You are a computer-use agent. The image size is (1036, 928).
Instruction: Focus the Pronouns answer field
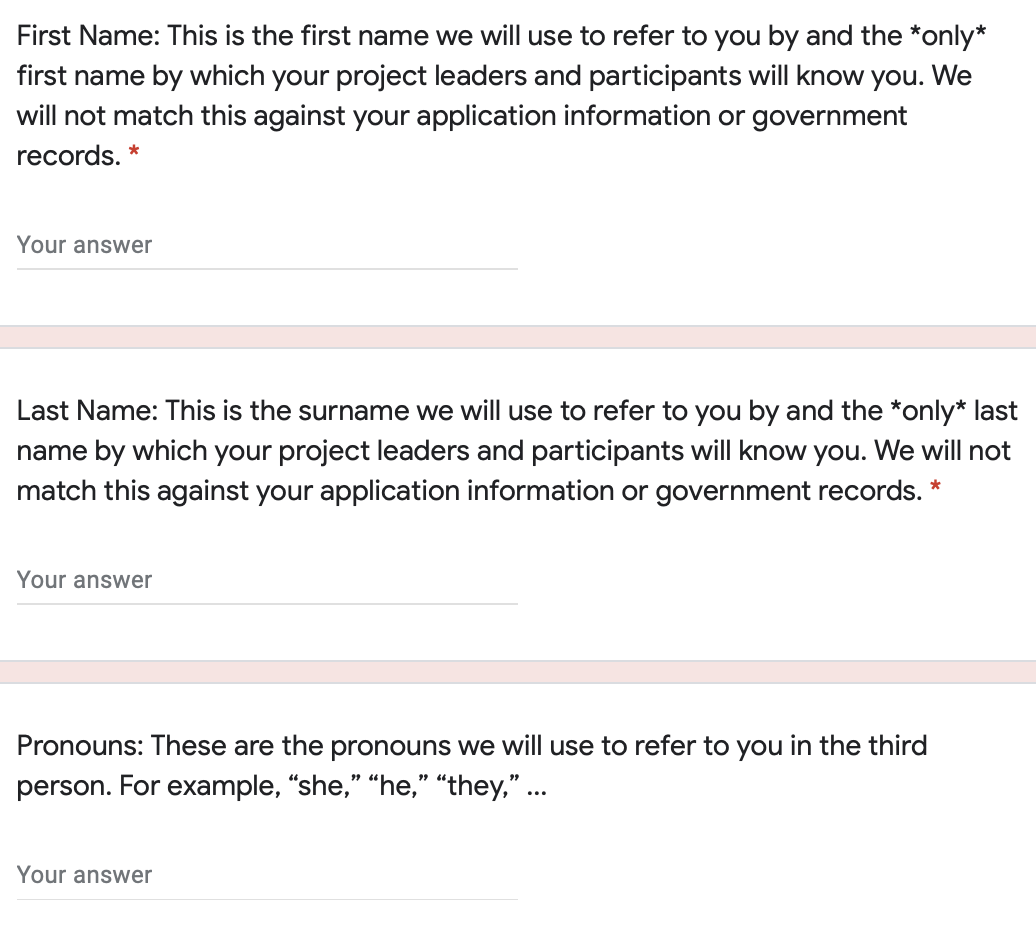(267, 875)
